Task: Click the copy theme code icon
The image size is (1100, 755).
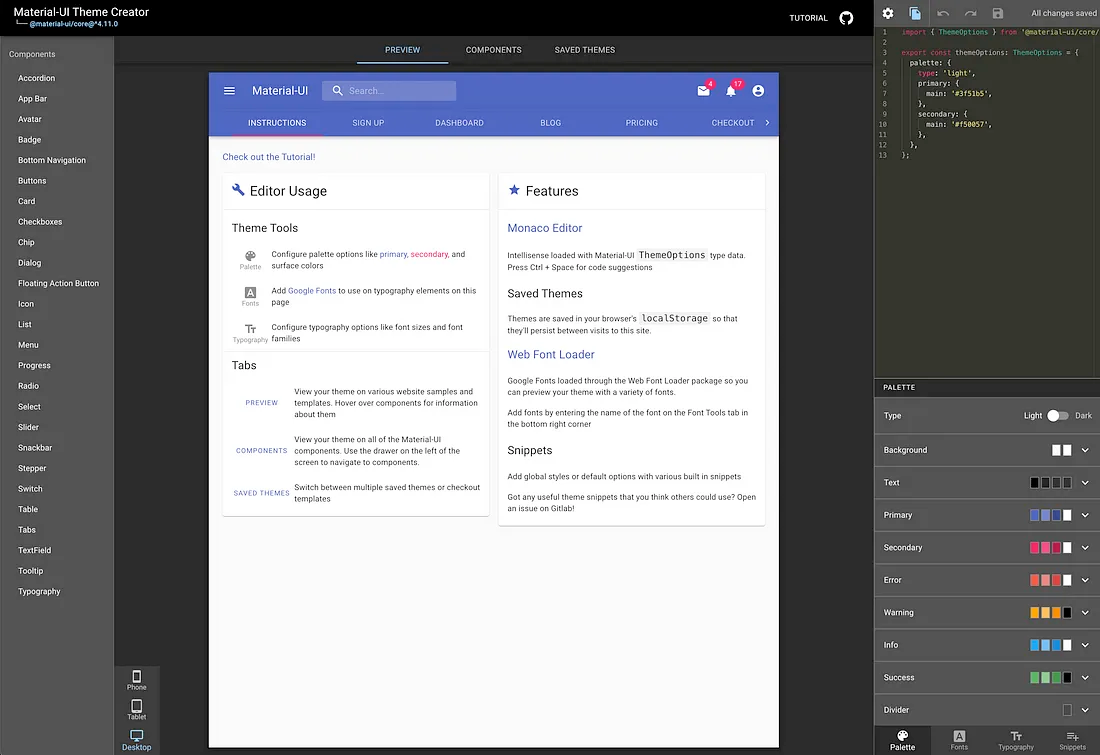Action: coord(915,13)
